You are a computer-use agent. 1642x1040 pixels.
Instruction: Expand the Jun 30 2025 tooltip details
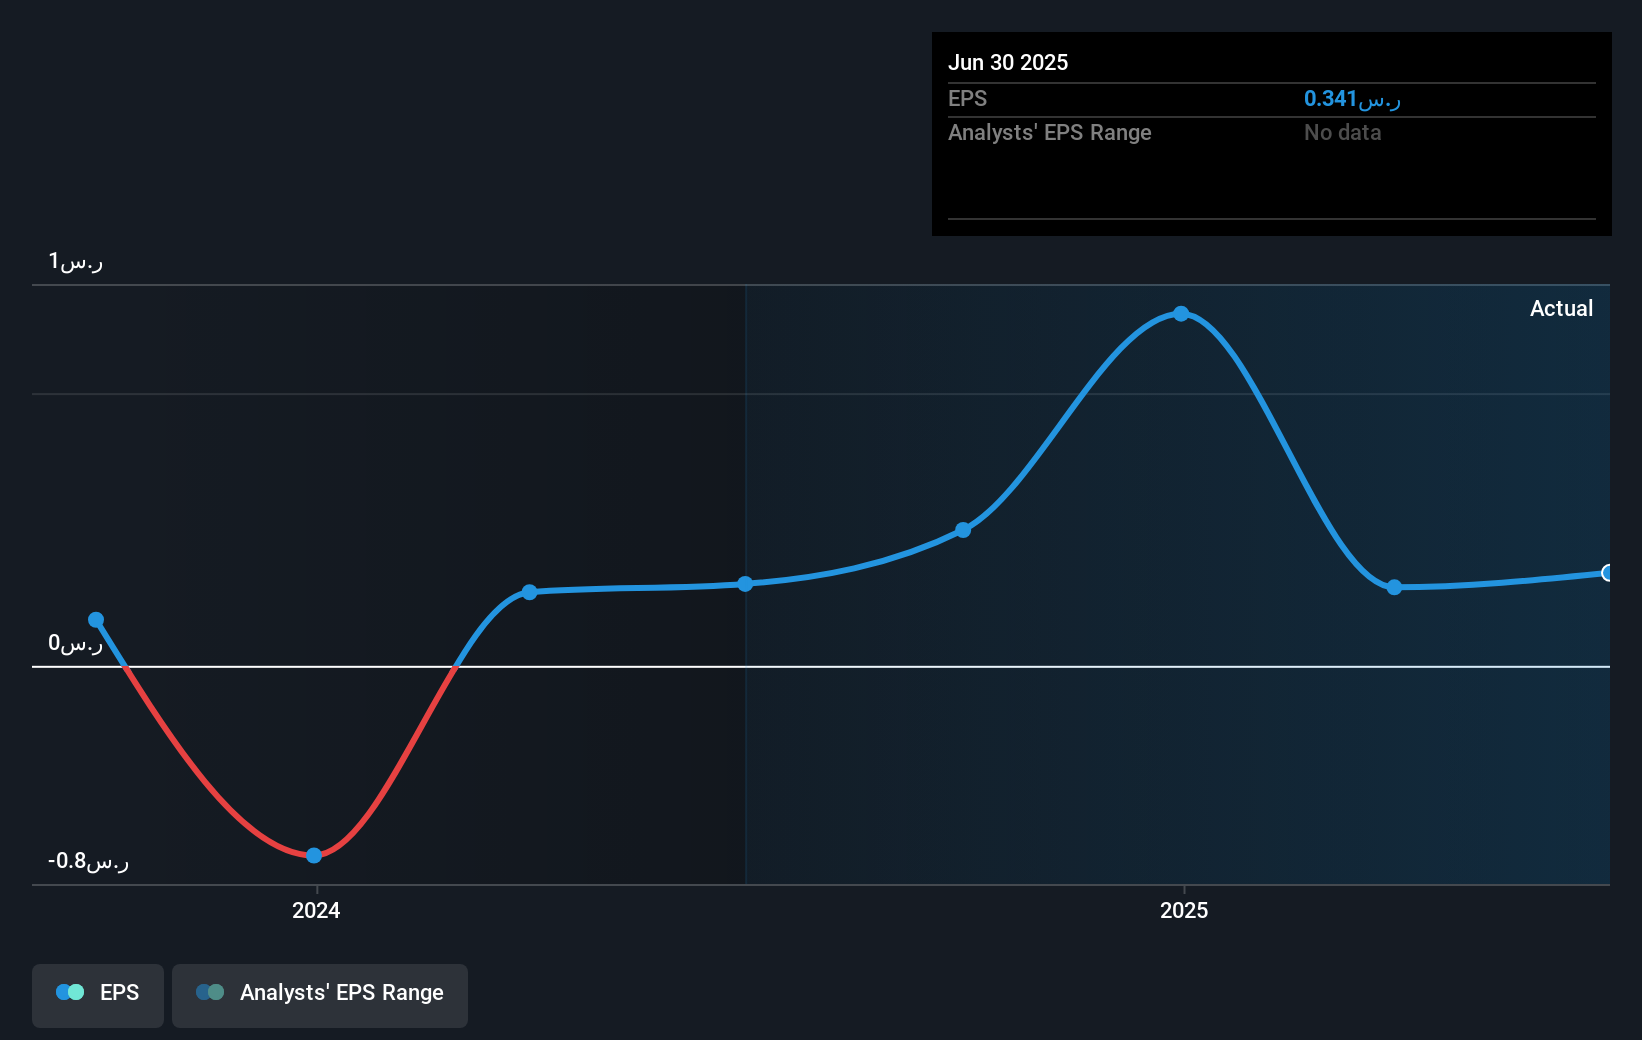pos(1008,62)
